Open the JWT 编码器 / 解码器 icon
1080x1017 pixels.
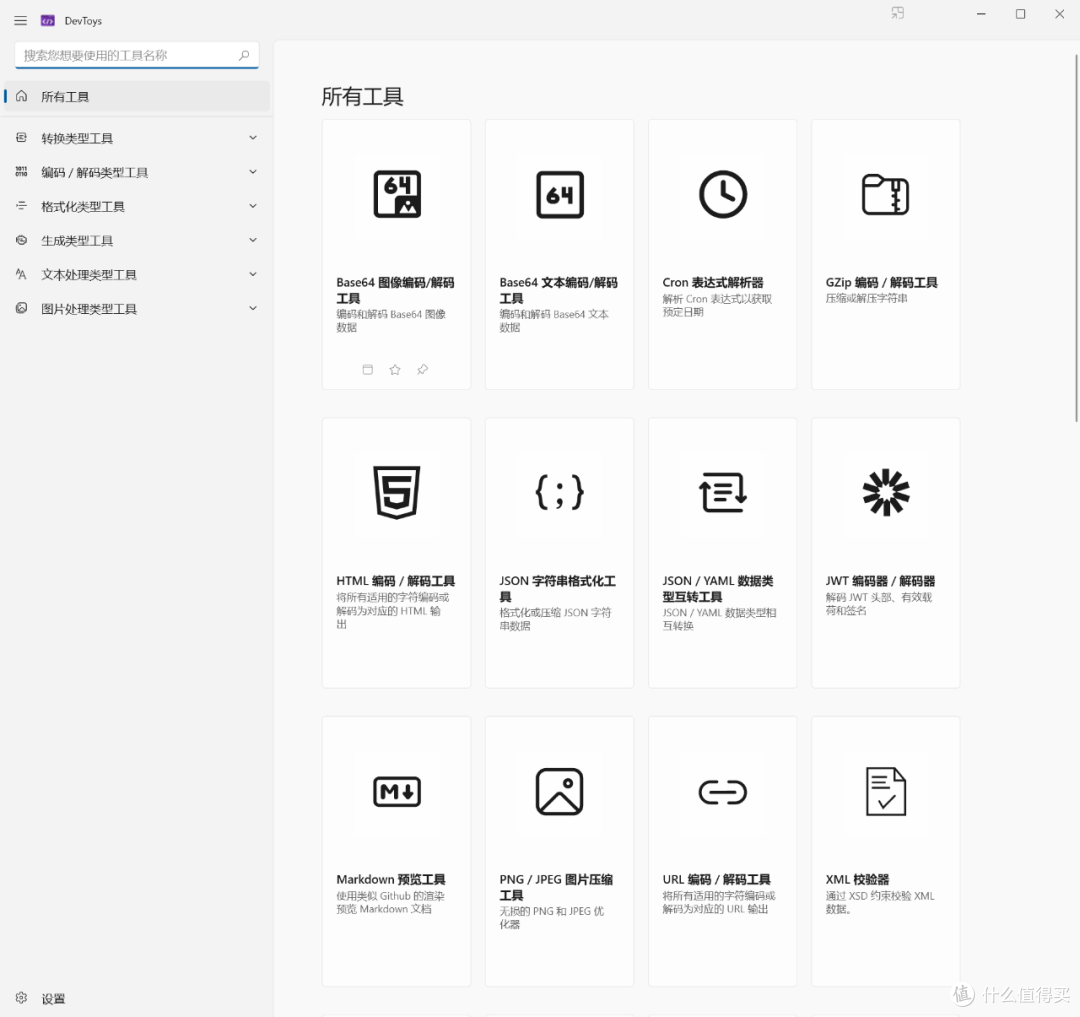886,492
